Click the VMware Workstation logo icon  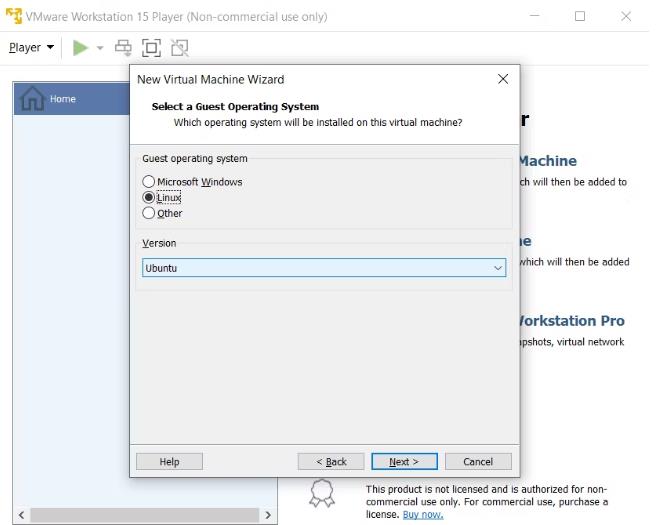pyautogui.click(x=14, y=16)
